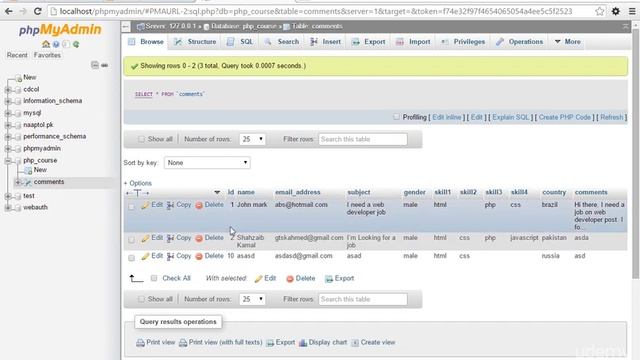Click the lower Filter rows search field
This screenshot has width=640, height=360.
(362, 299)
